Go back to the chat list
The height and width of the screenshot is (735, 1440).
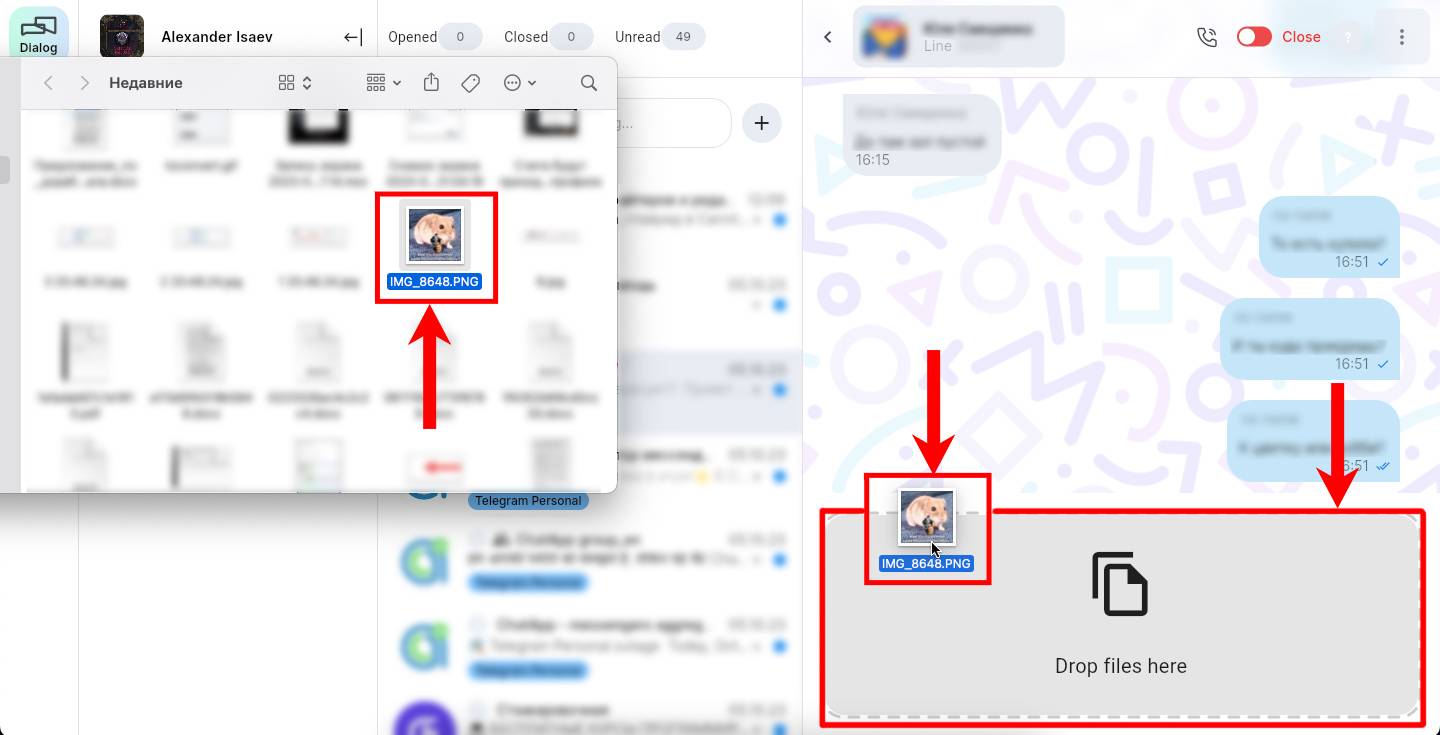(827, 37)
